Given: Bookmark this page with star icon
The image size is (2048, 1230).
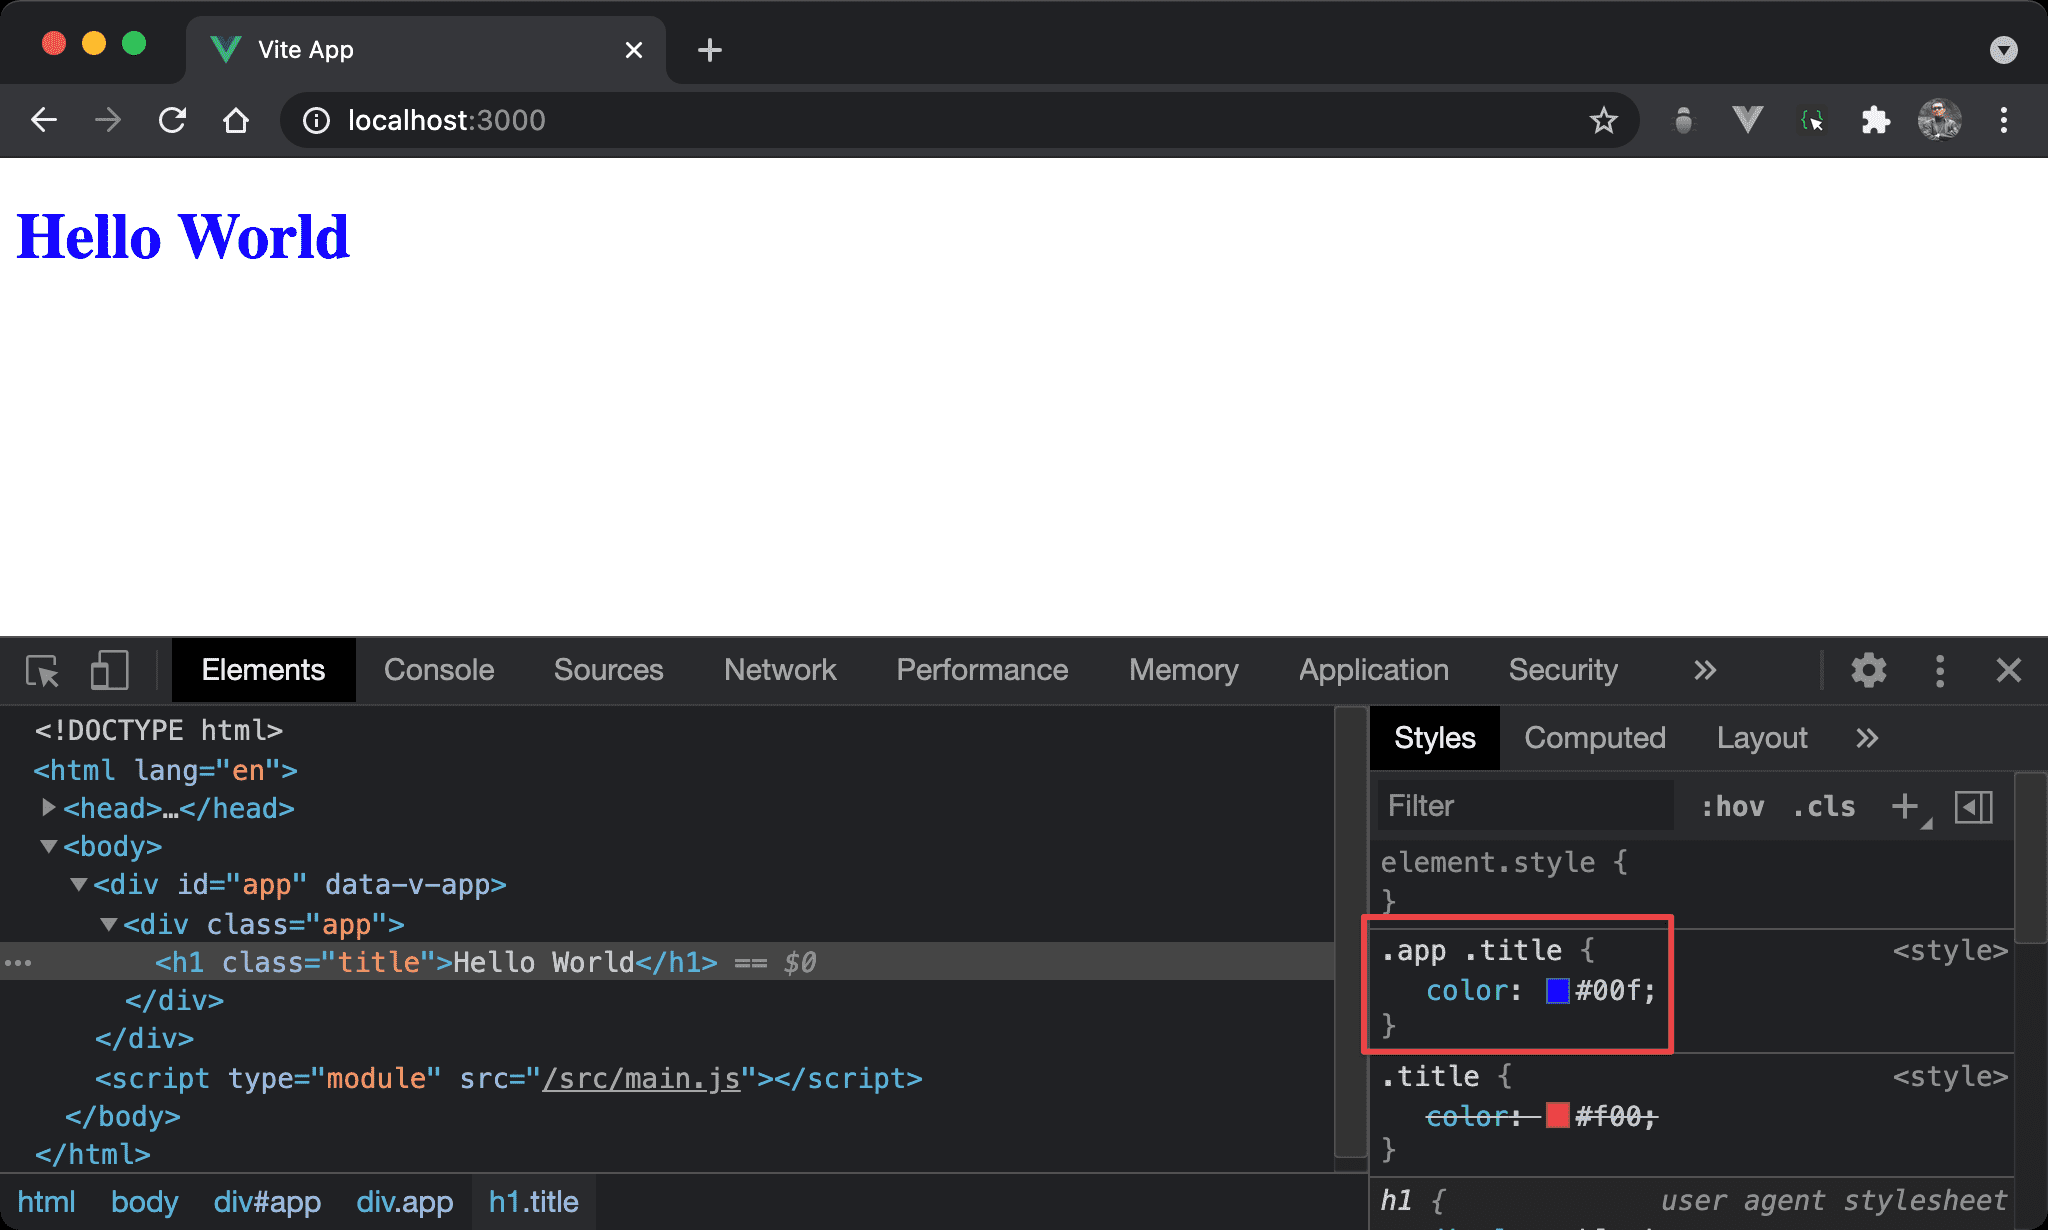Looking at the screenshot, I should coord(1603,121).
